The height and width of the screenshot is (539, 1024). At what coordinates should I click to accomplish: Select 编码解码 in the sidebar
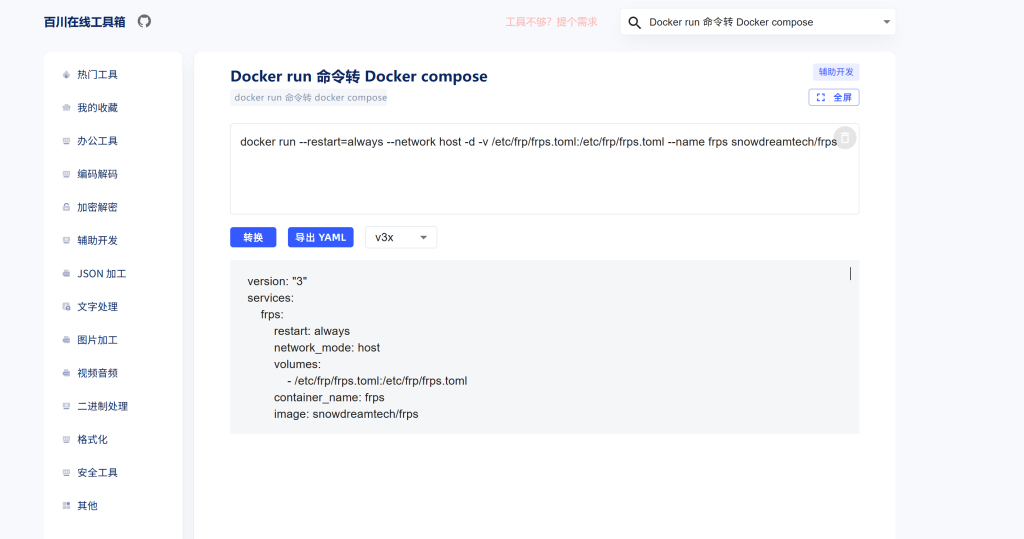click(x=97, y=174)
